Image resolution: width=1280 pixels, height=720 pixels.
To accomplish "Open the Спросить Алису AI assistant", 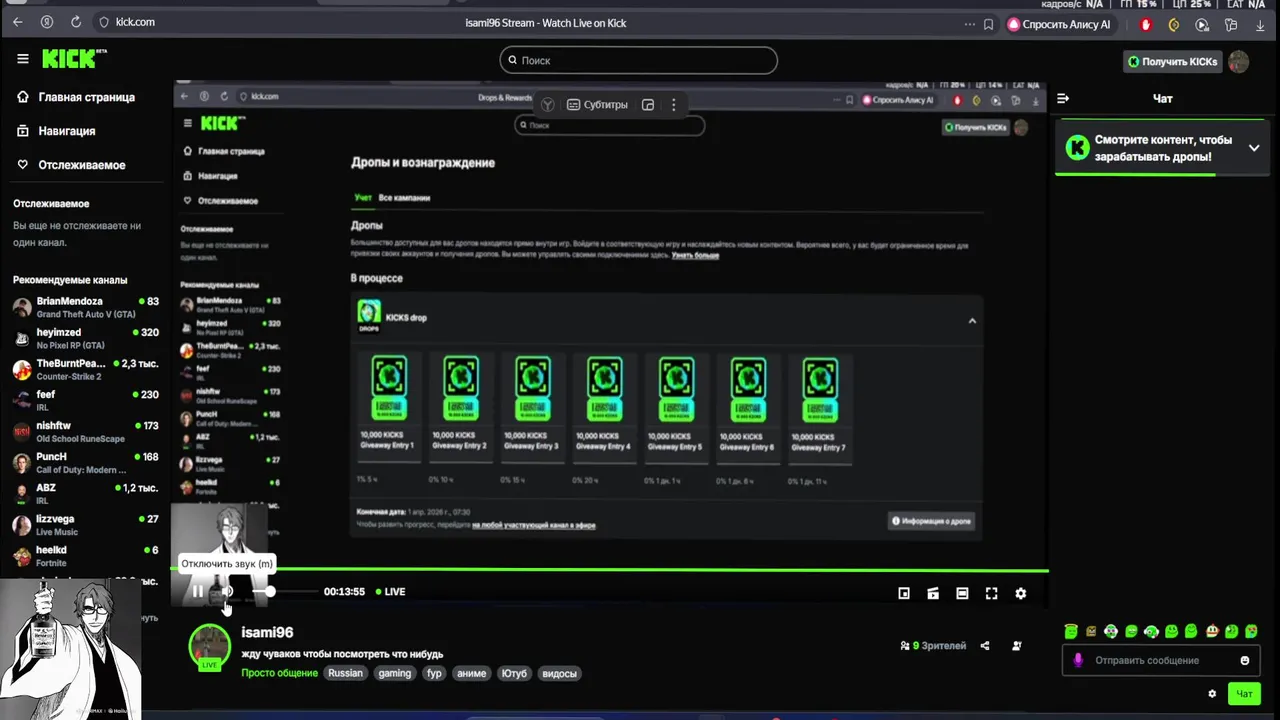I will tap(1059, 24).
